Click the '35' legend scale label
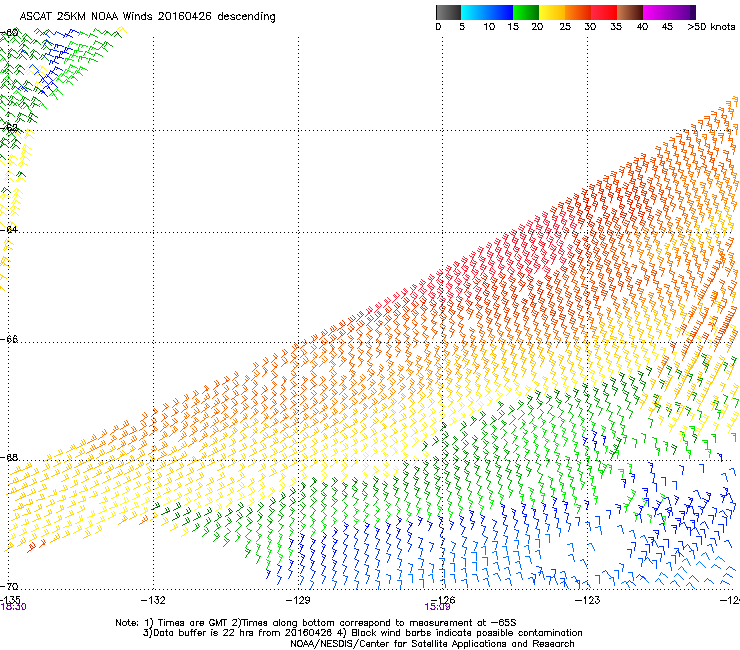This screenshot has height=650, width=740. 616,27
